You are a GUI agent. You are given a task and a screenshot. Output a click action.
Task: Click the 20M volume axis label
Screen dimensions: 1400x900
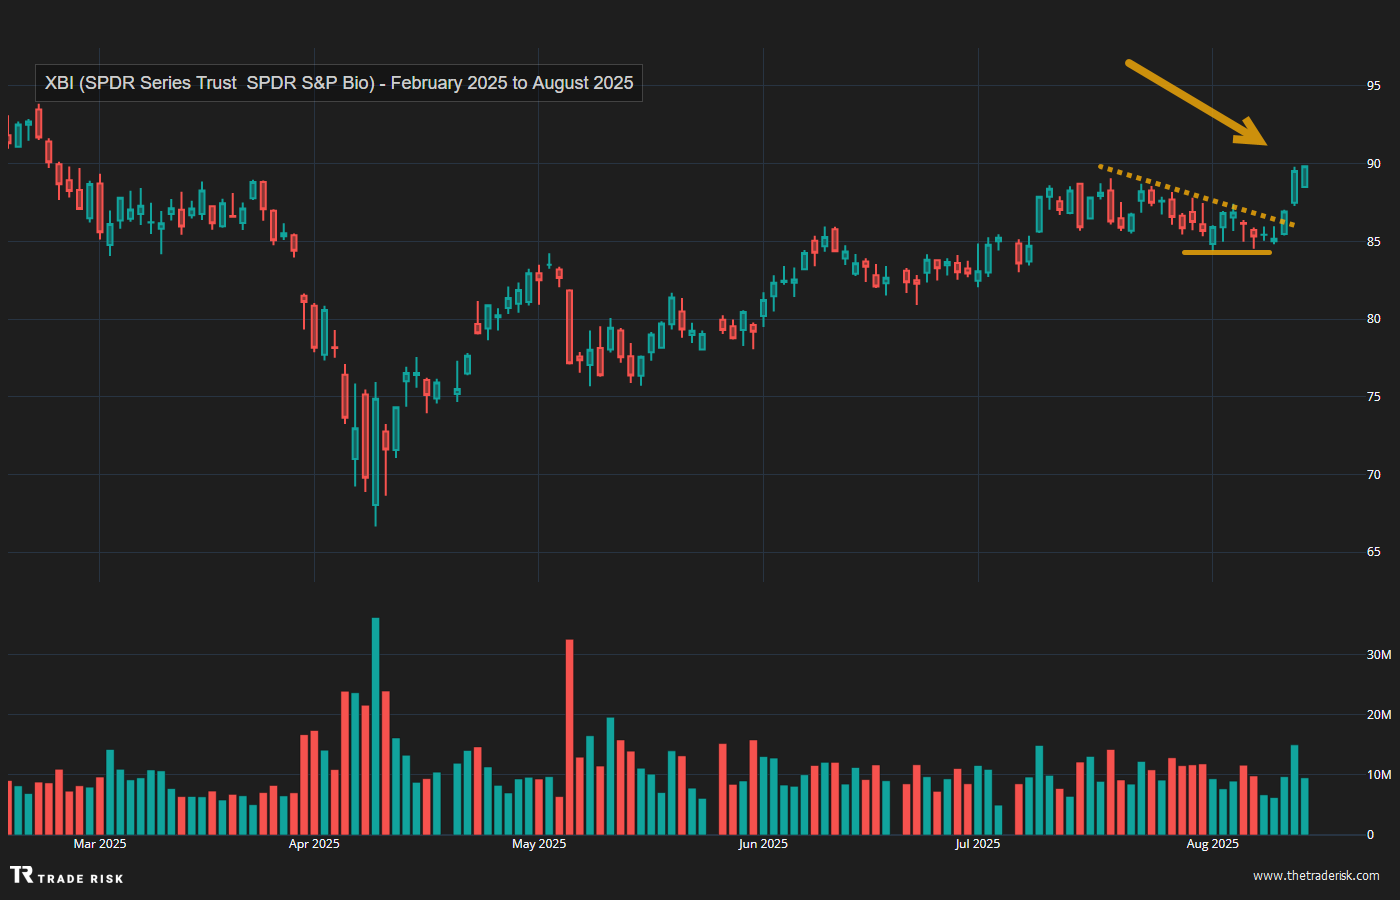1378,715
